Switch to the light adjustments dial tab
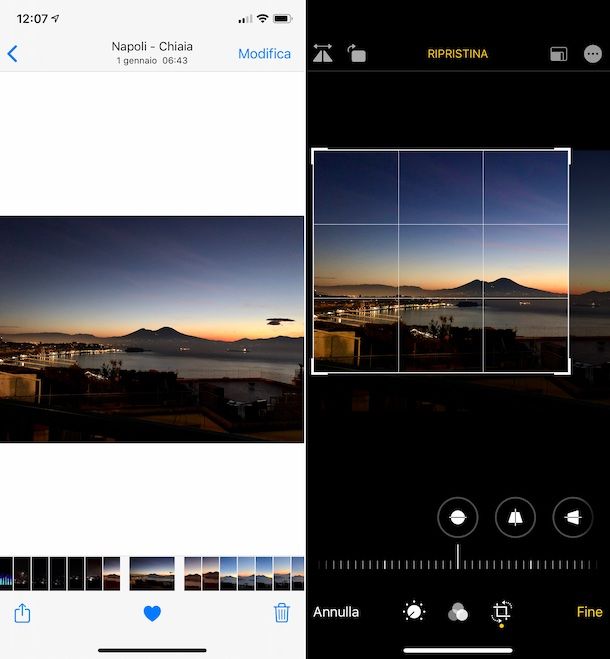This screenshot has height=659, width=610. pos(414,612)
